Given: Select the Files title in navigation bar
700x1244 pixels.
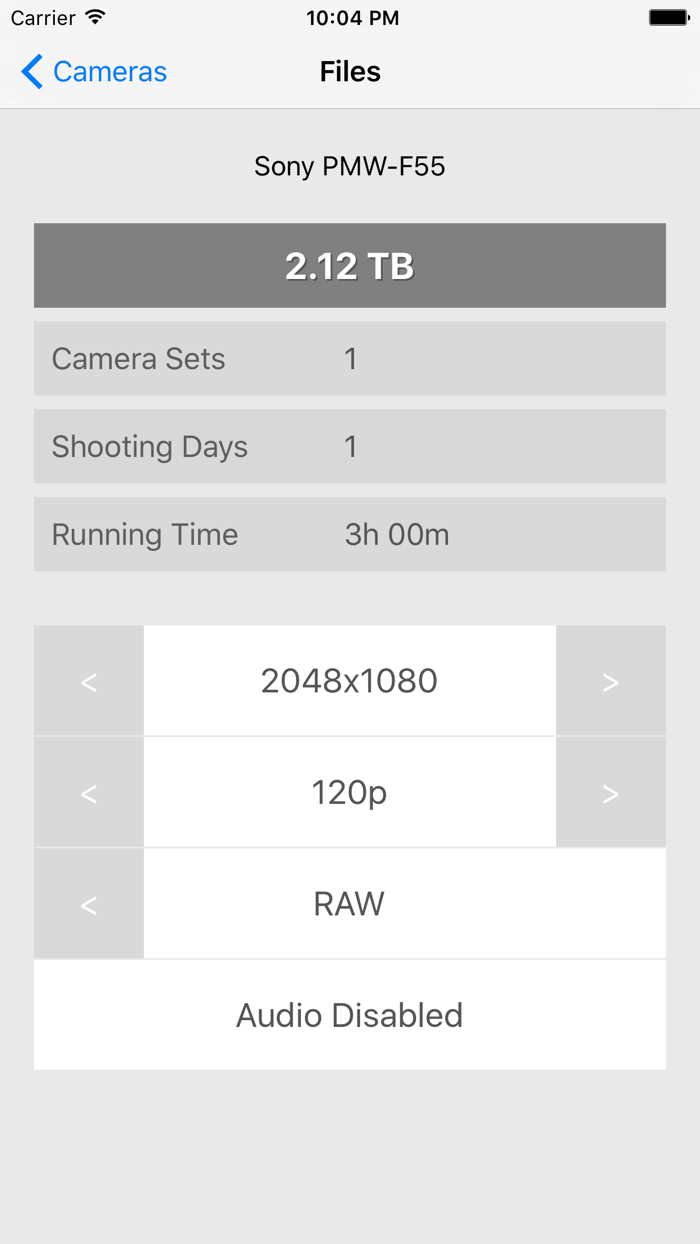Looking at the screenshot, I should [x=349, y=71].
